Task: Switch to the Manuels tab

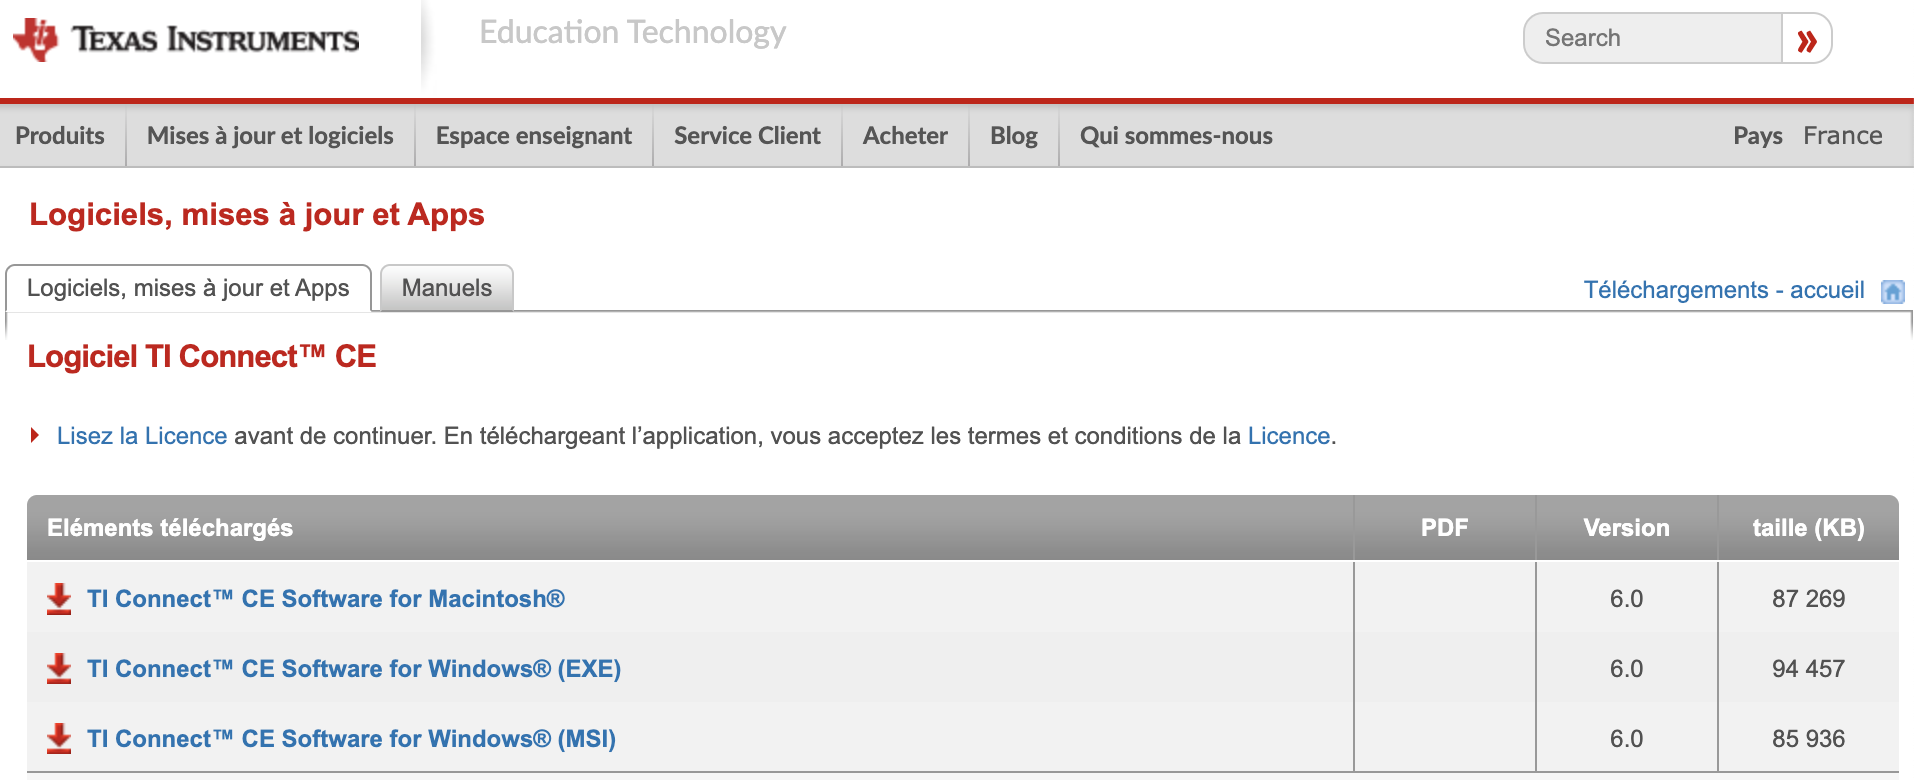Action: coord(447,288)
